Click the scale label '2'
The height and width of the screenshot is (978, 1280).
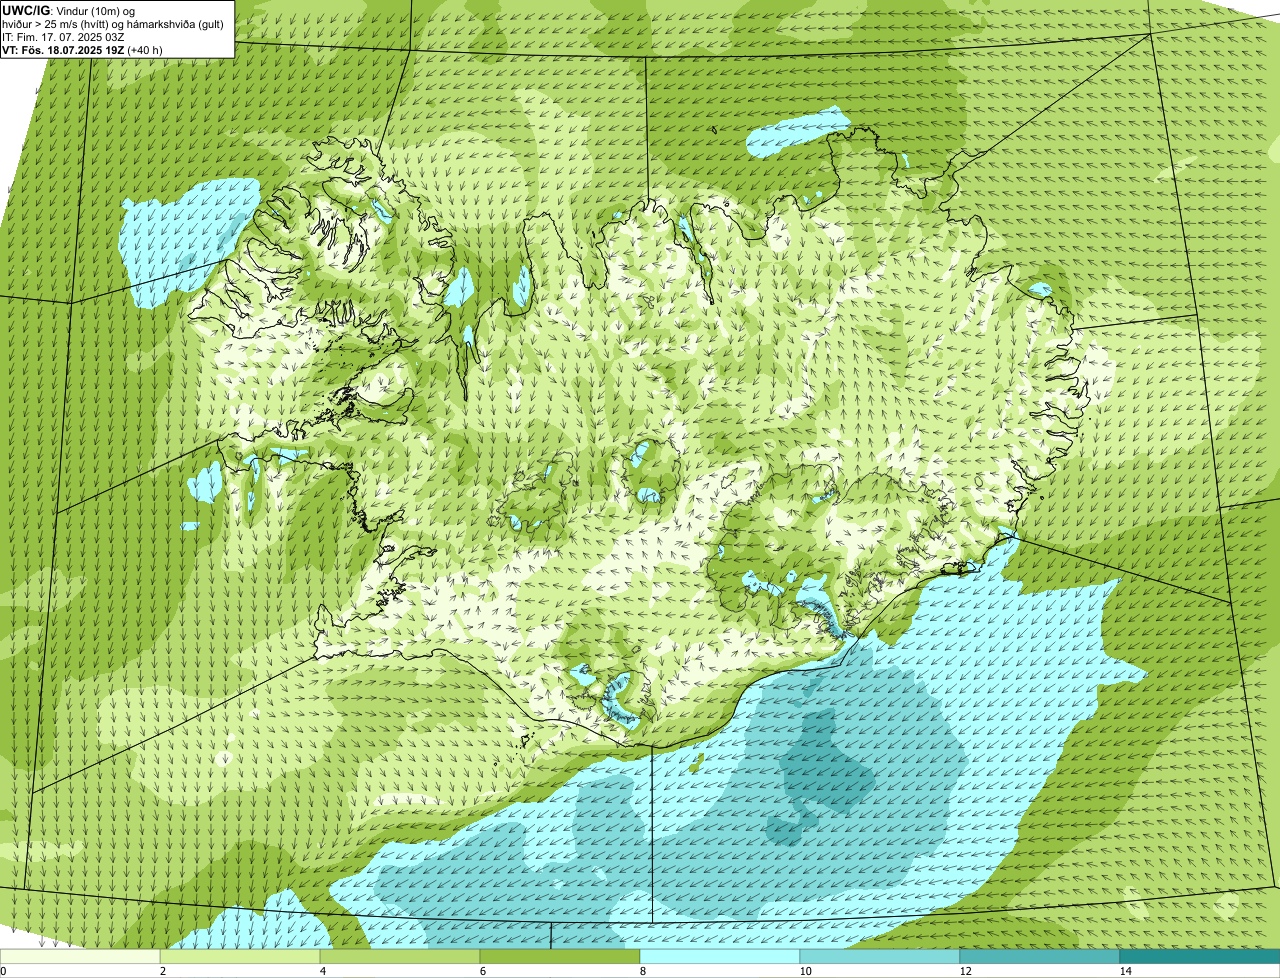coord(163,971)
